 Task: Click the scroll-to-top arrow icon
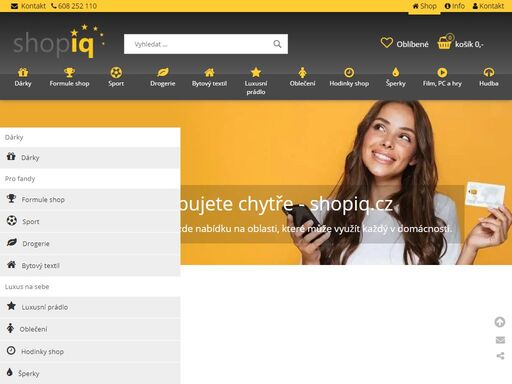coord(500,322)
